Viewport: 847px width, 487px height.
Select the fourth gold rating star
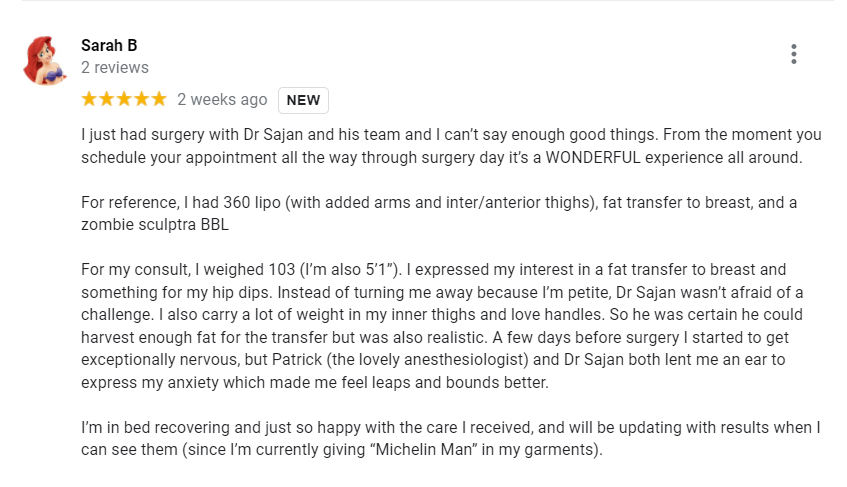click(141, 99)
